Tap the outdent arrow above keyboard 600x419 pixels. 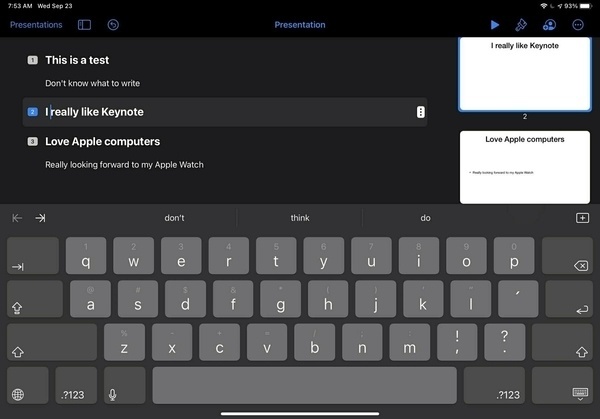pyautogui.click(x=17, y=218)
